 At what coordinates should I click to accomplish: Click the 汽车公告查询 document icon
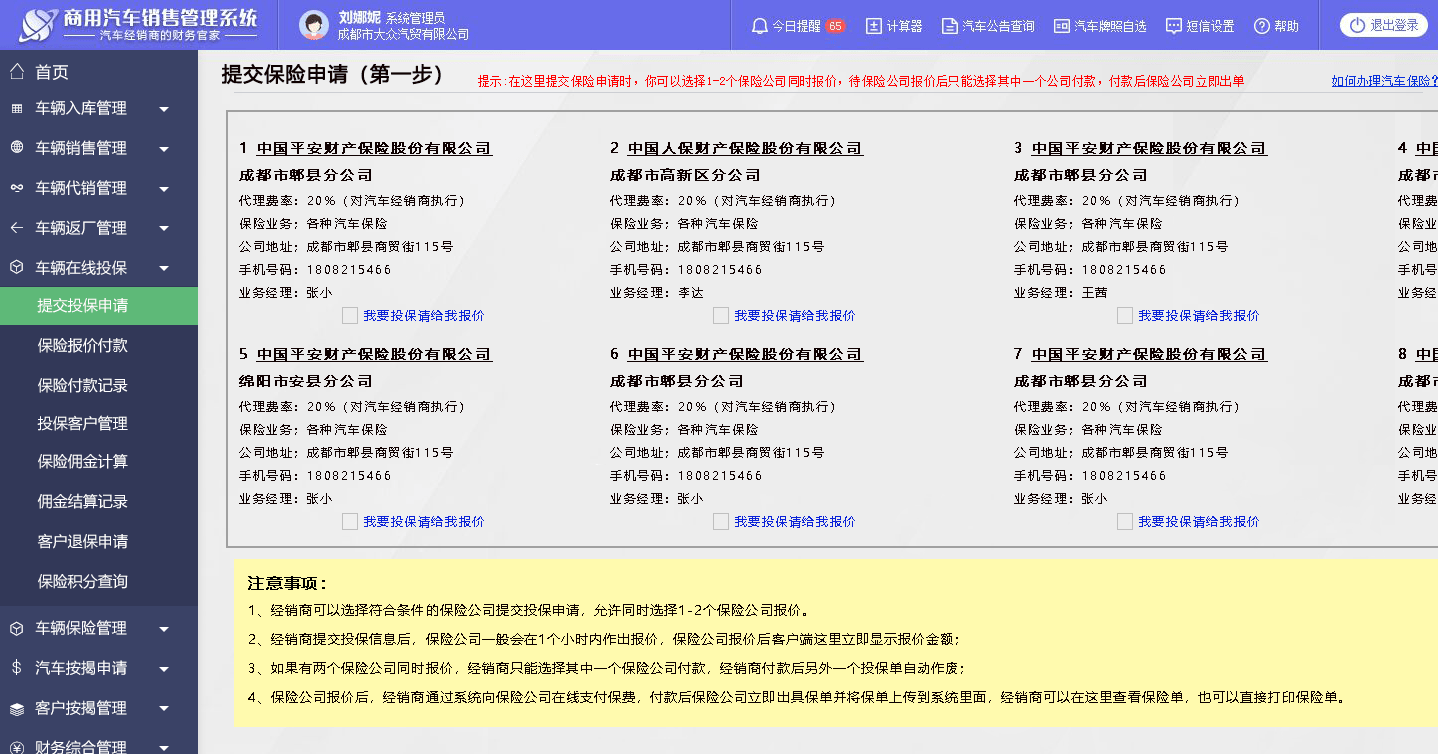click(950, 26)
